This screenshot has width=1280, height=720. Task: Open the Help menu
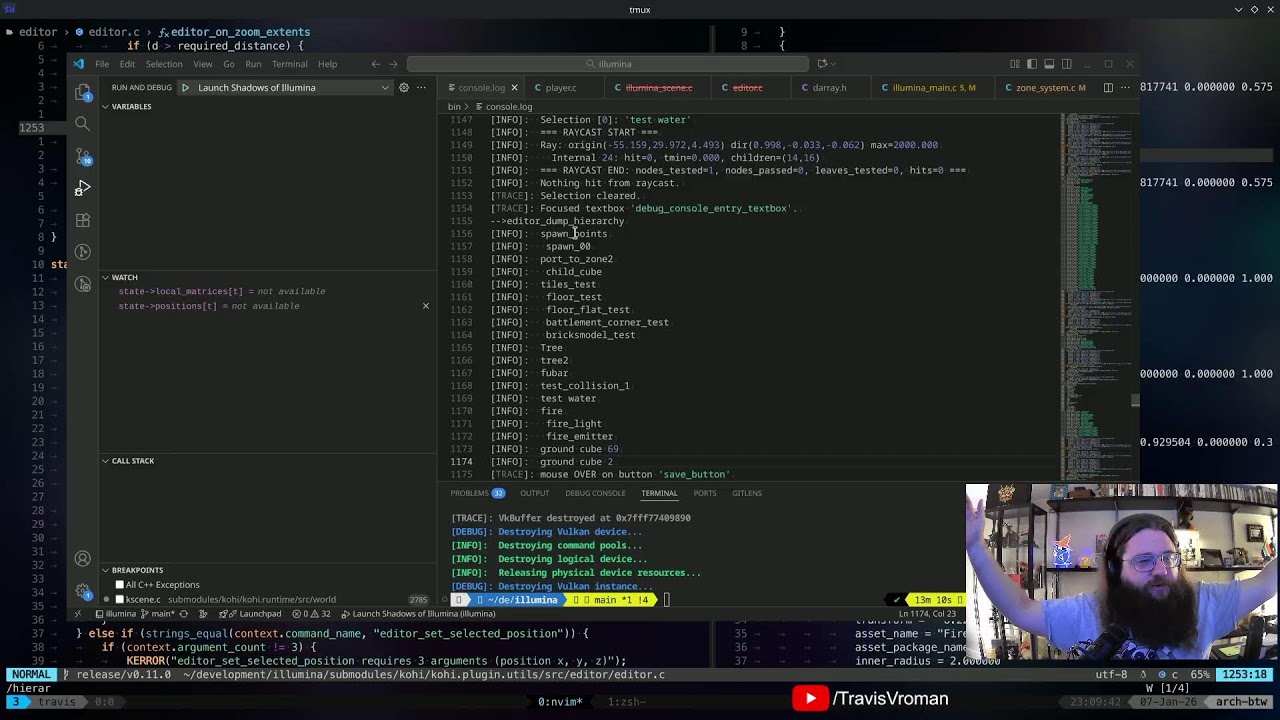coord(327,64)
